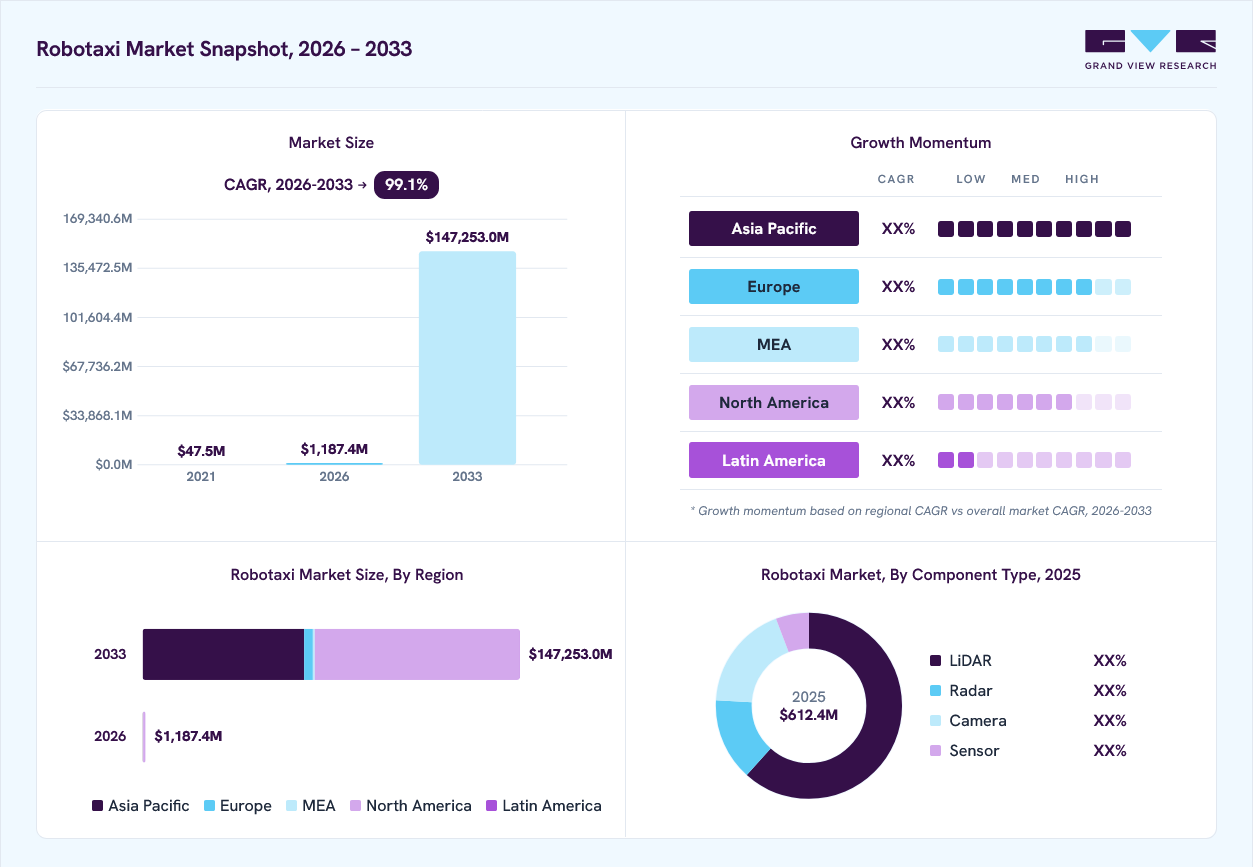The height and width of the screenshot is (867, 1253).
Task: Click the $147,253.0M label beside 2033 stacked bar
Action: point(570,655)
